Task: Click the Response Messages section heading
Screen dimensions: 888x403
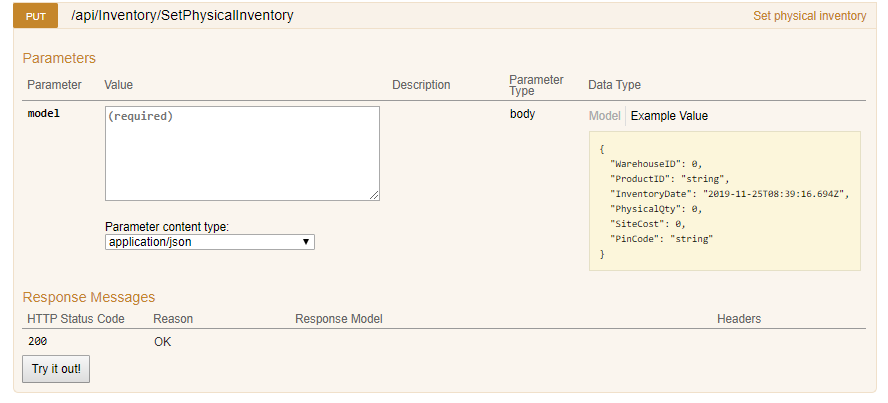Action: point(89,297)
